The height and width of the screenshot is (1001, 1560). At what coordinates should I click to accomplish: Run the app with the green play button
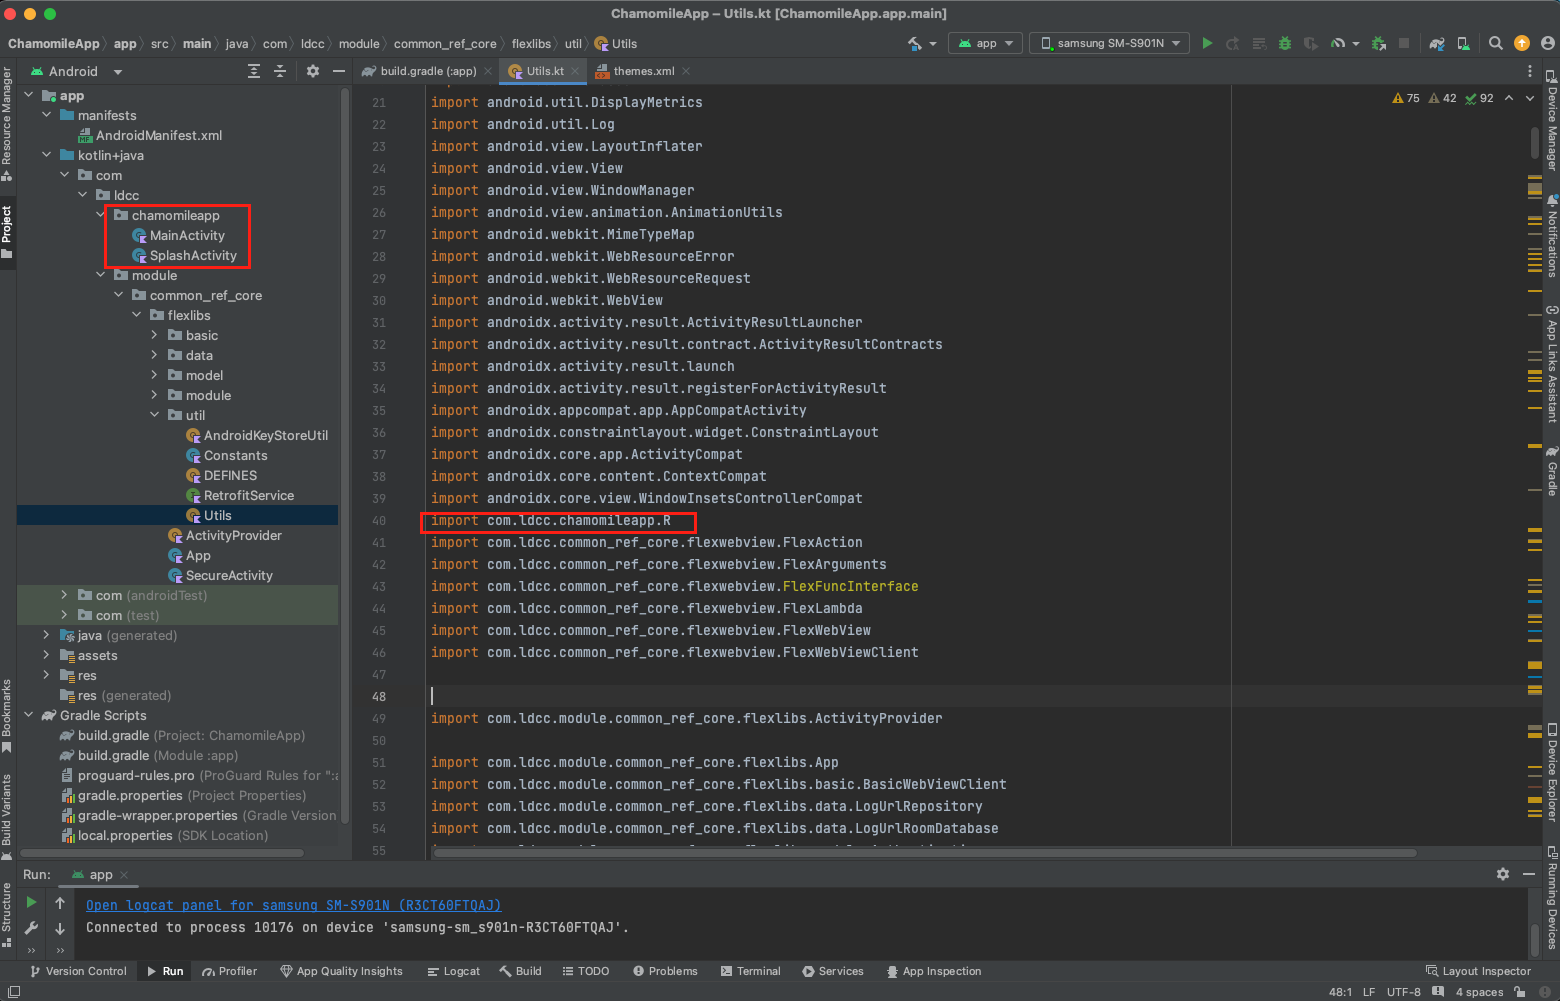click(x=1207, y=43)
